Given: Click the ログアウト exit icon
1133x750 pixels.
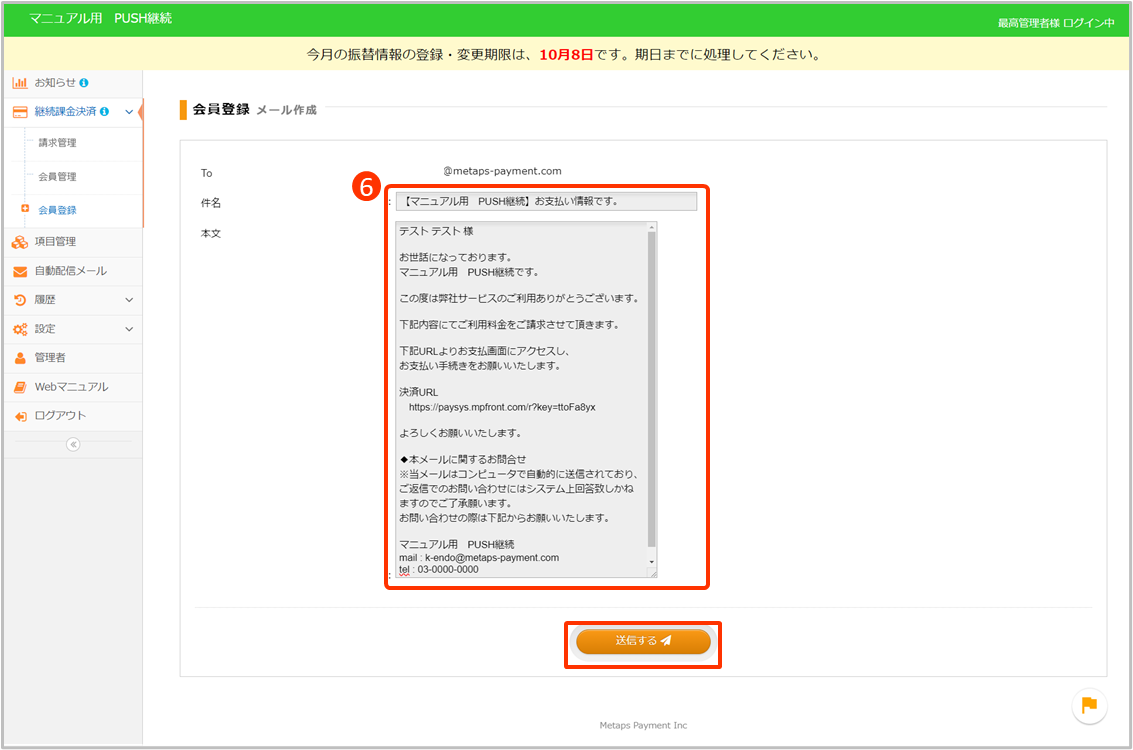Looking at the screenshot, I should tap(20, 416).
